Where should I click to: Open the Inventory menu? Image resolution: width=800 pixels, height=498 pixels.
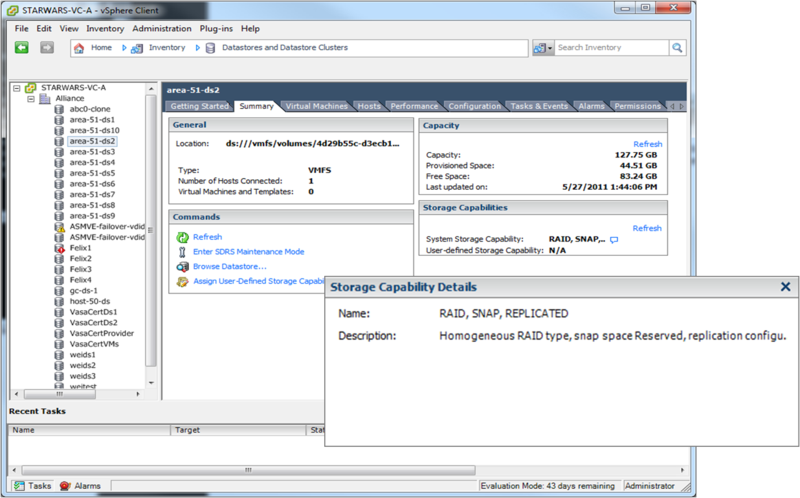[x=105, y=29]
